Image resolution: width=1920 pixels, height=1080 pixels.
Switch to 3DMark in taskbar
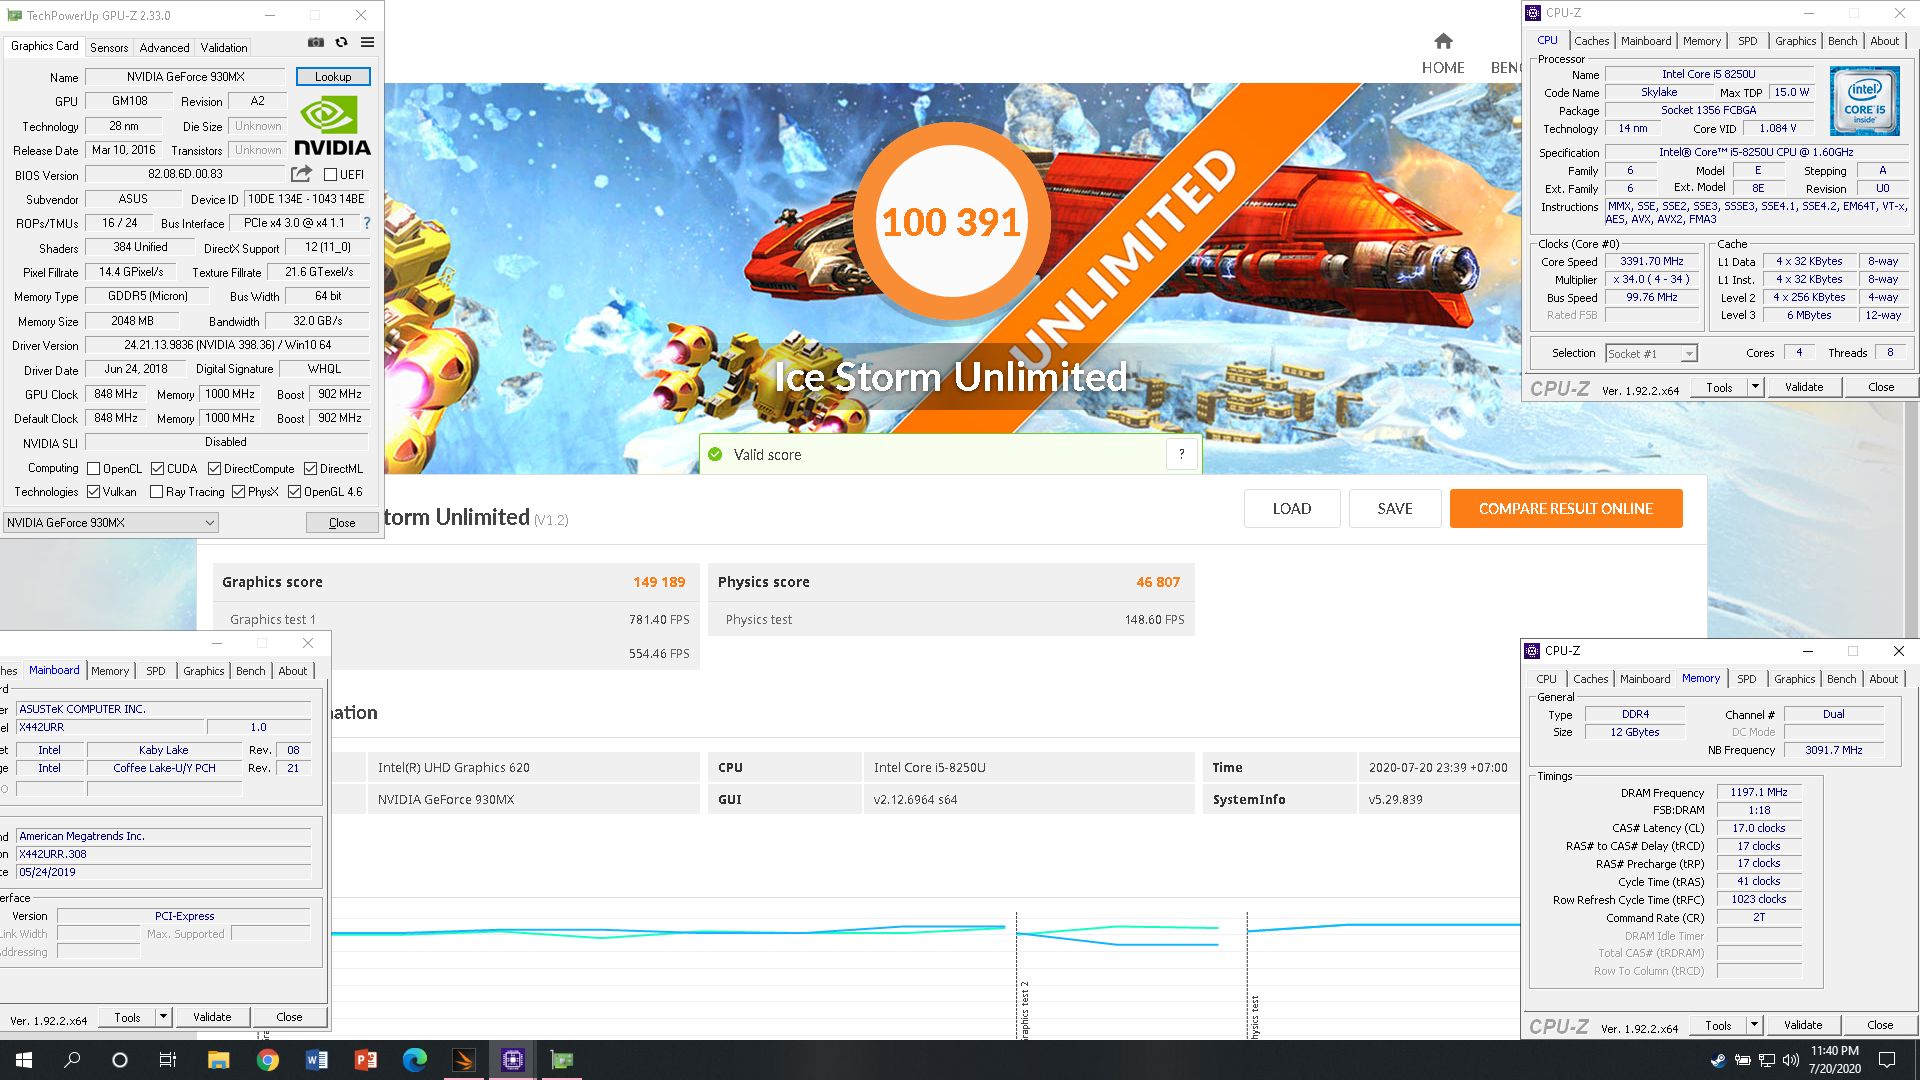(x=464, y=1060)
